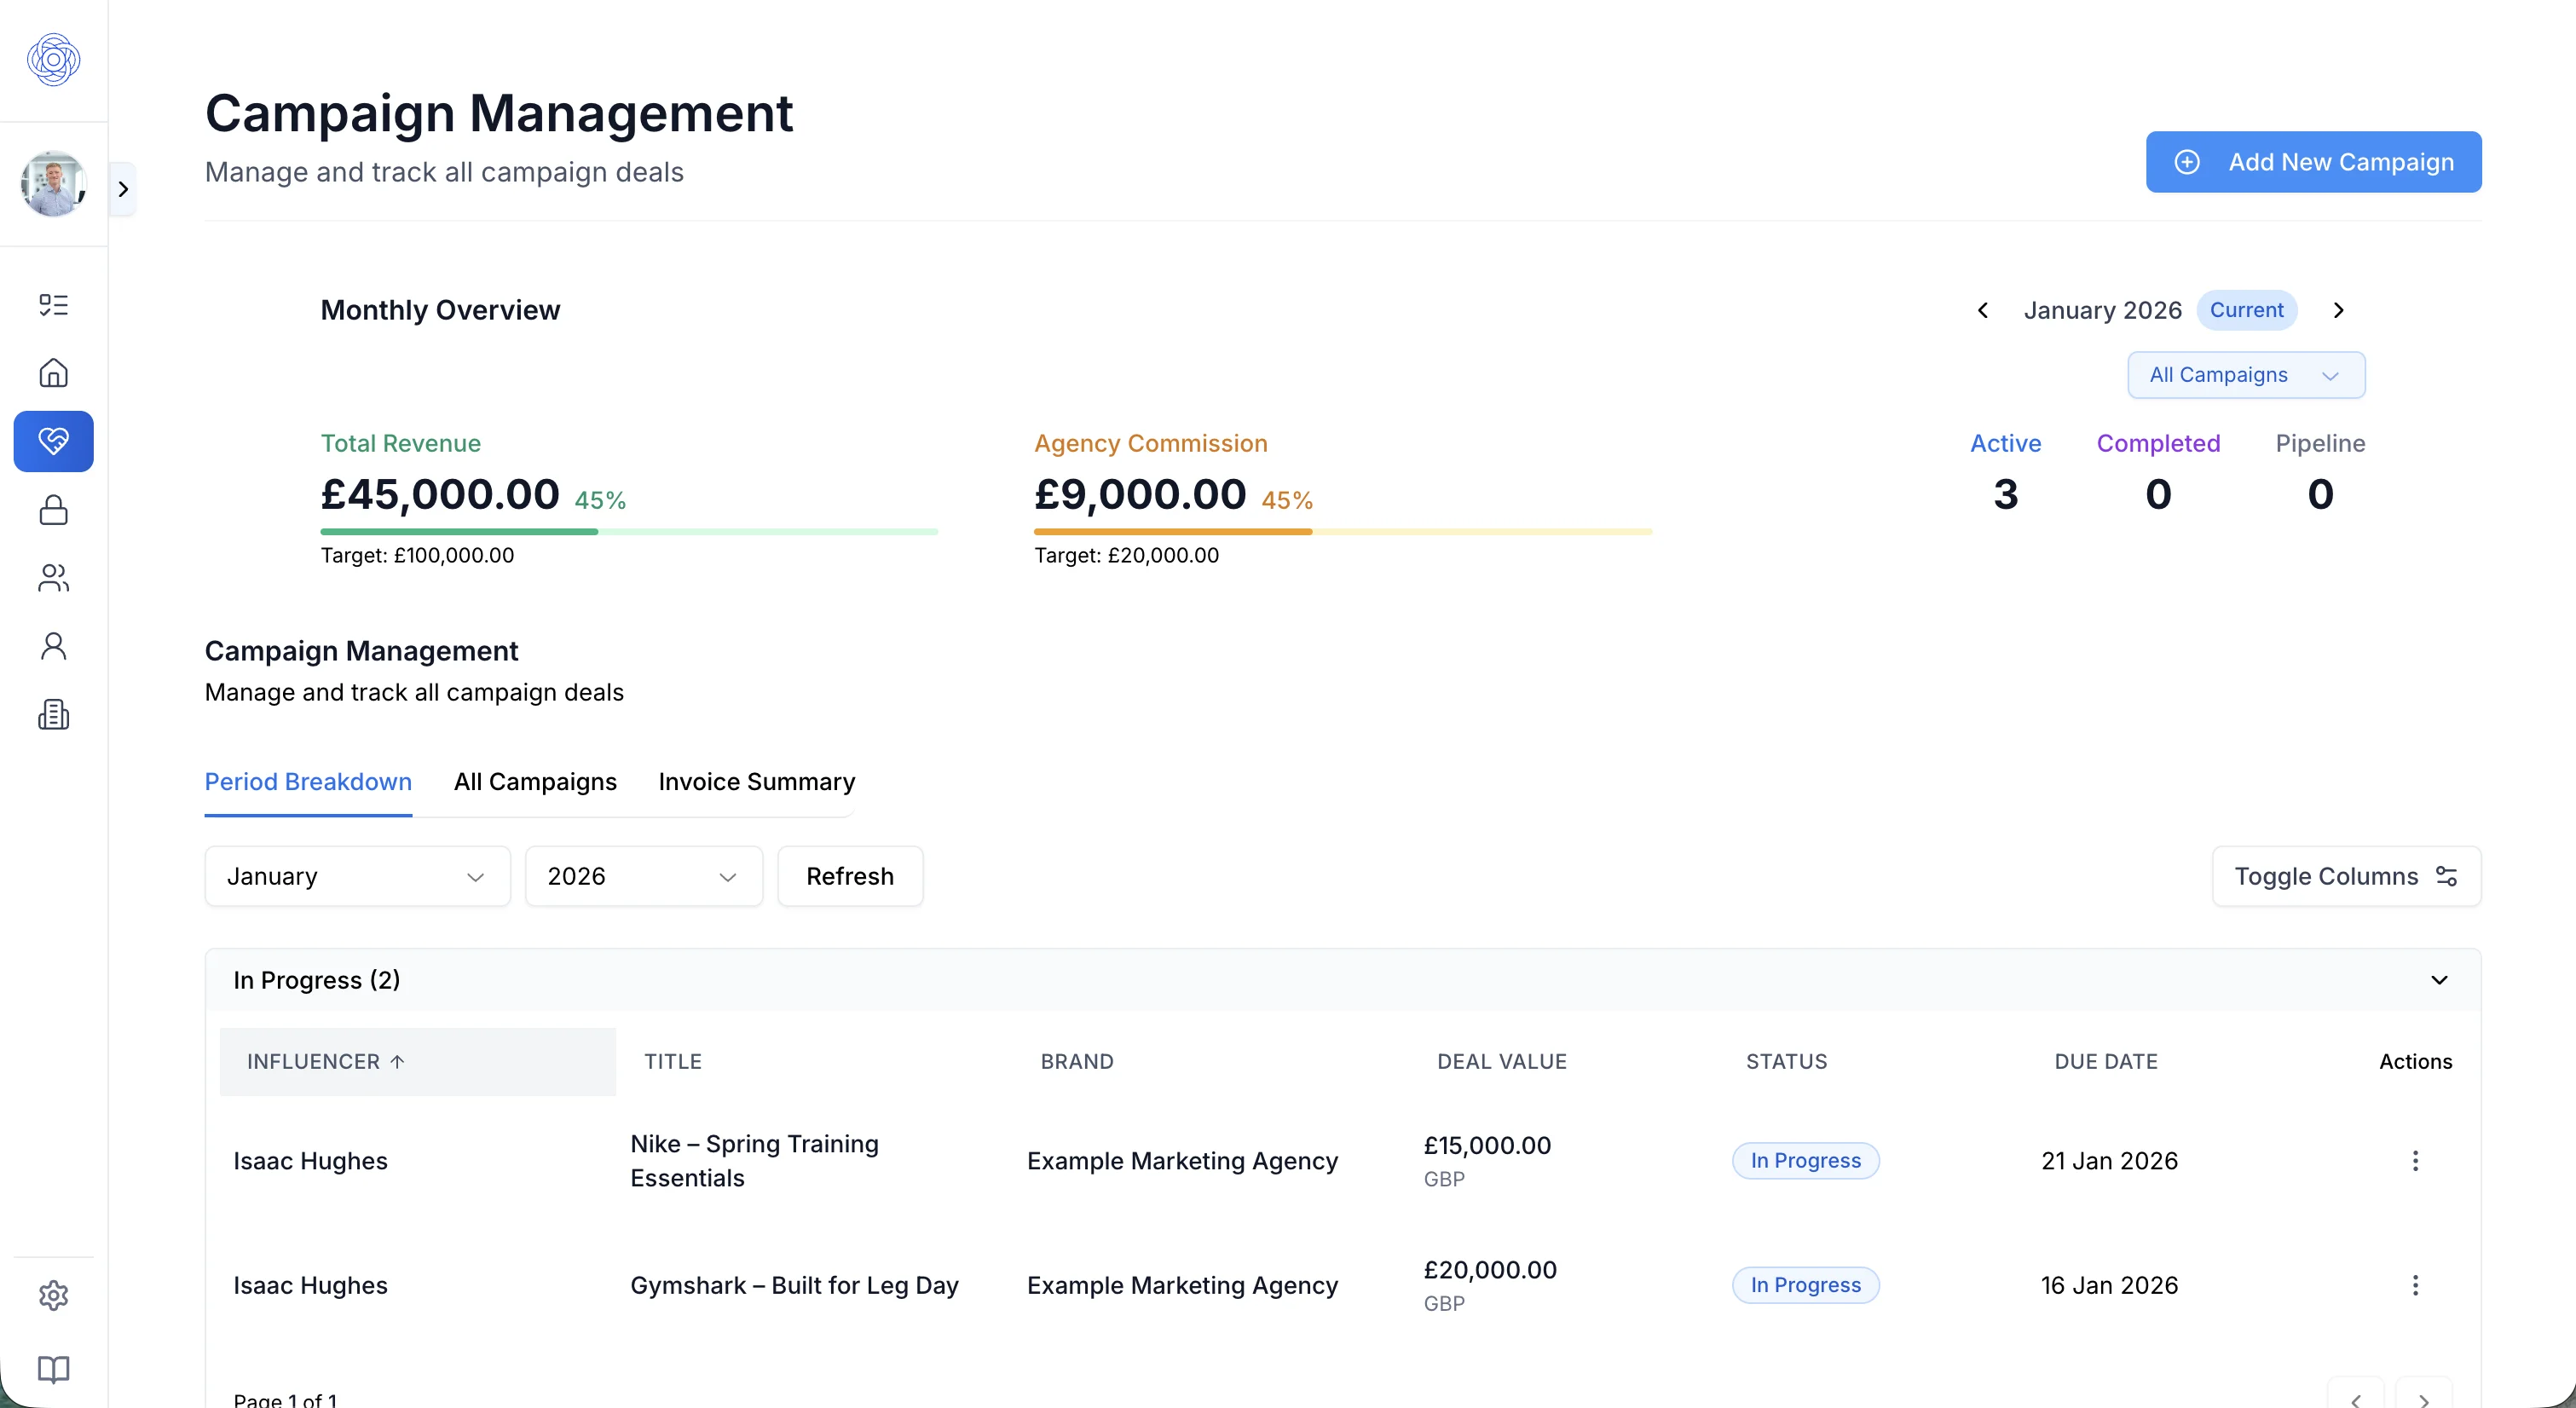This screenshot has width=2576, height=1408.
Task: Navigate to the Home sidebar icon
Action: [x=53, y=372]
